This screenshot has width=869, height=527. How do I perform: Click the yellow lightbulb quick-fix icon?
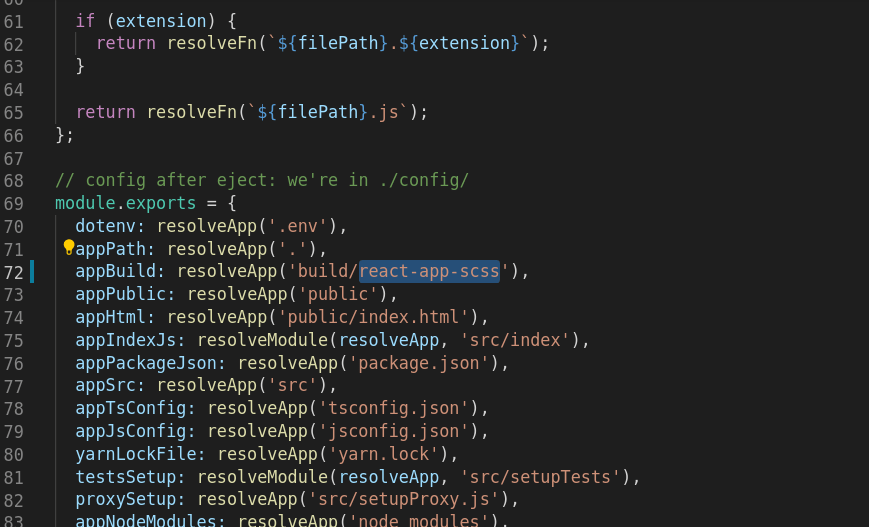pos(68,247)
